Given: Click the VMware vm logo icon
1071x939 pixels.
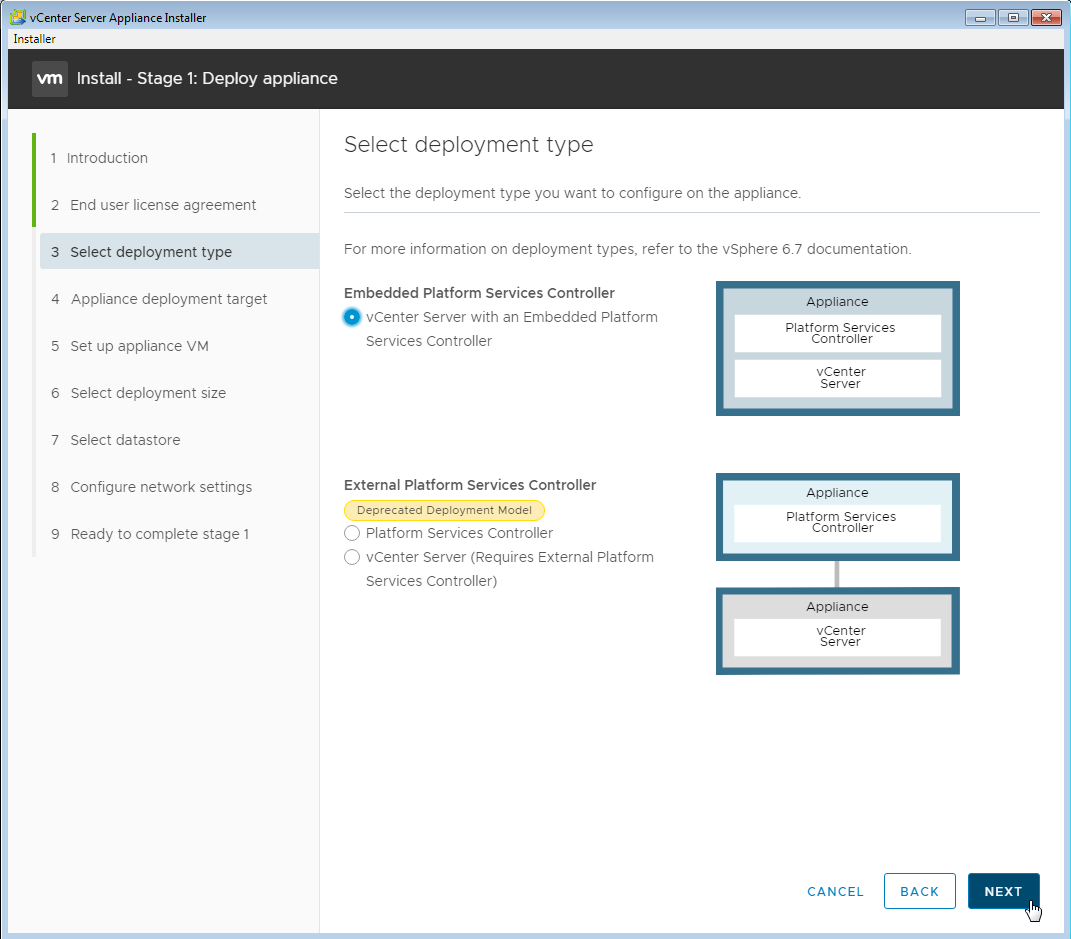Looking at the screenshot, I should tap(50, 78).
